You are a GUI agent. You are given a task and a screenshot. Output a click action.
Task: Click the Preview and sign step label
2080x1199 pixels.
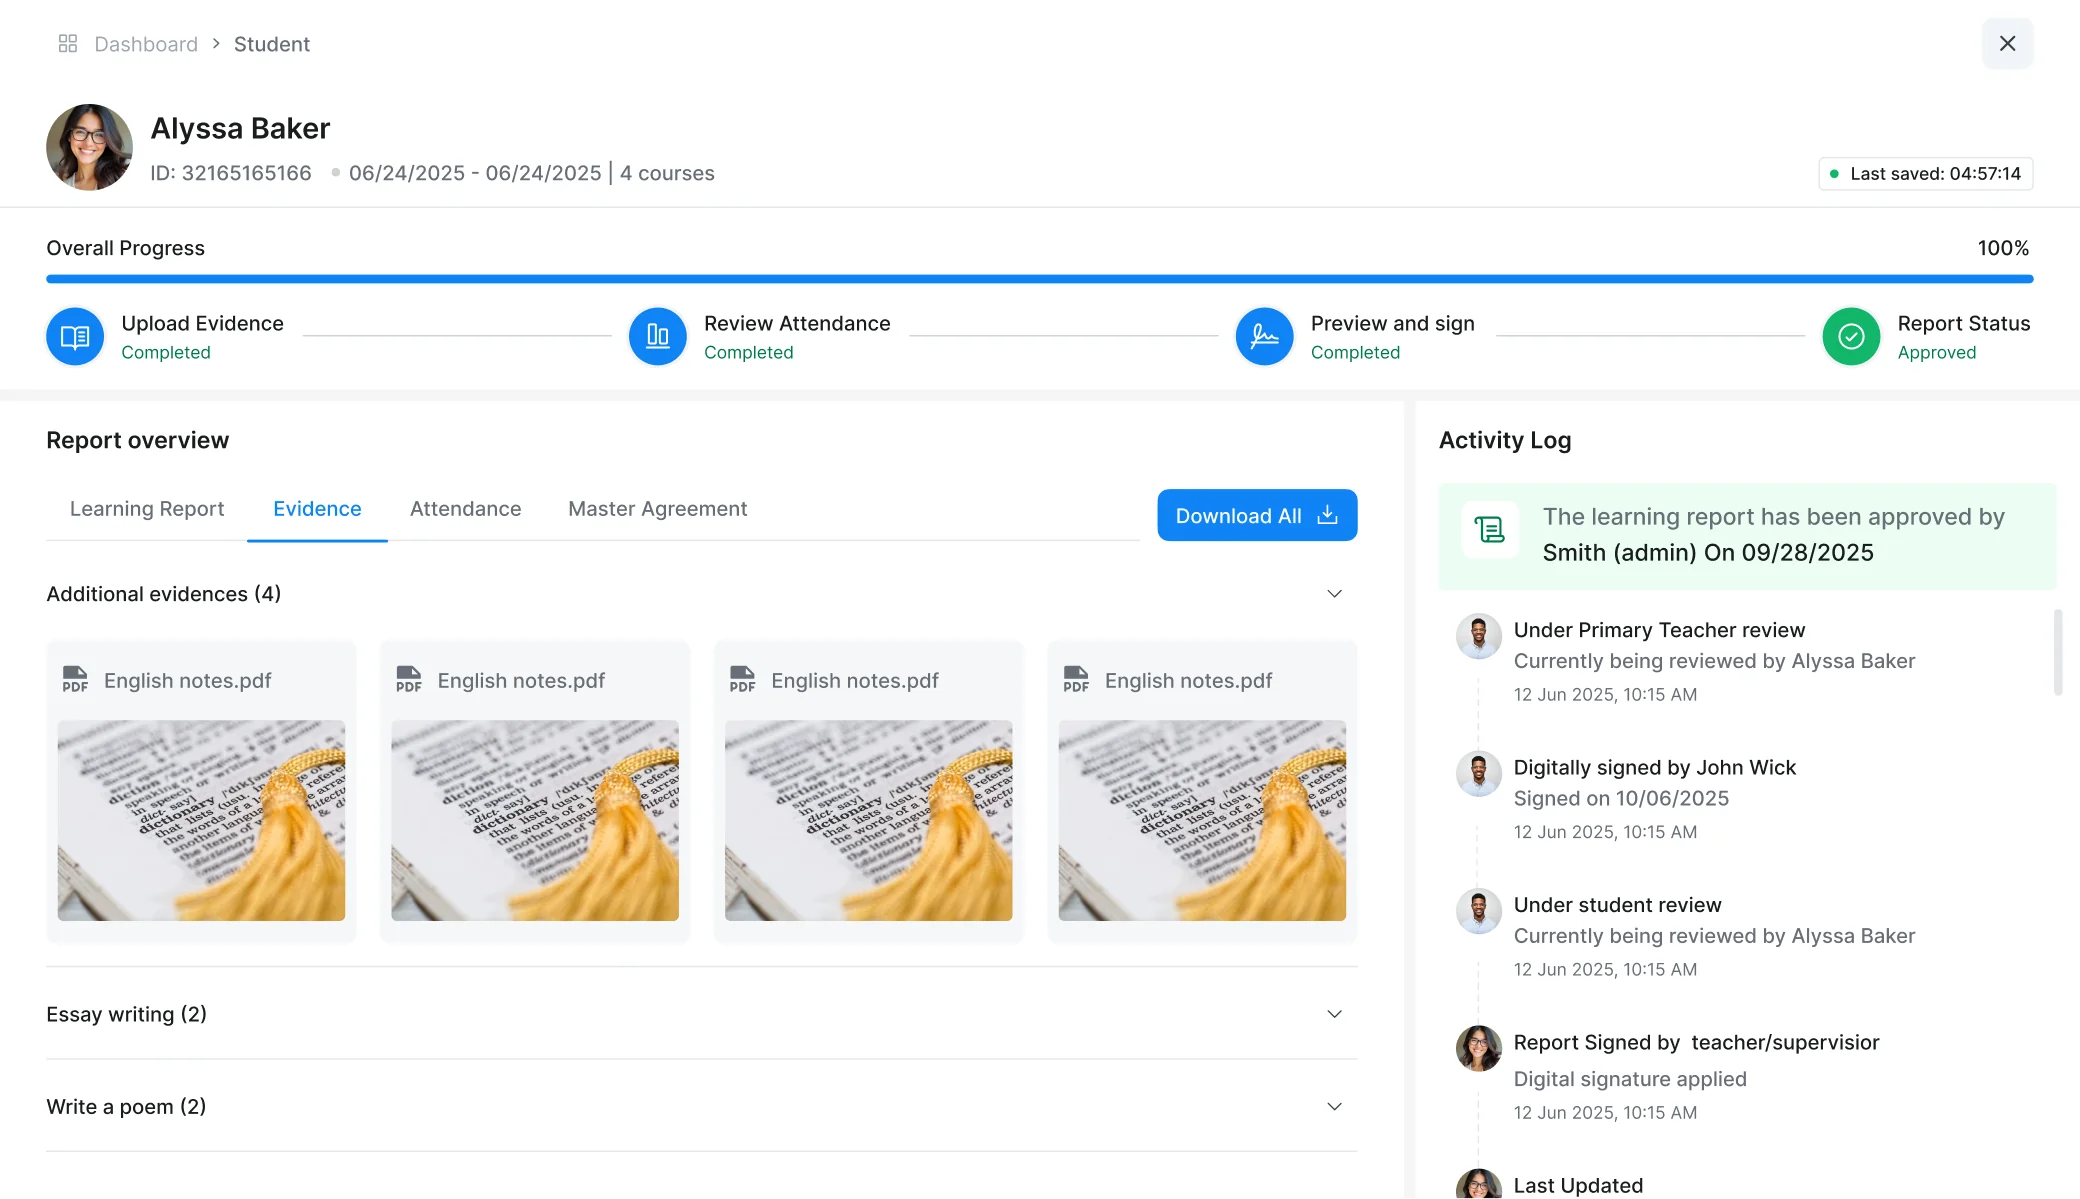tap(1392, 323)
